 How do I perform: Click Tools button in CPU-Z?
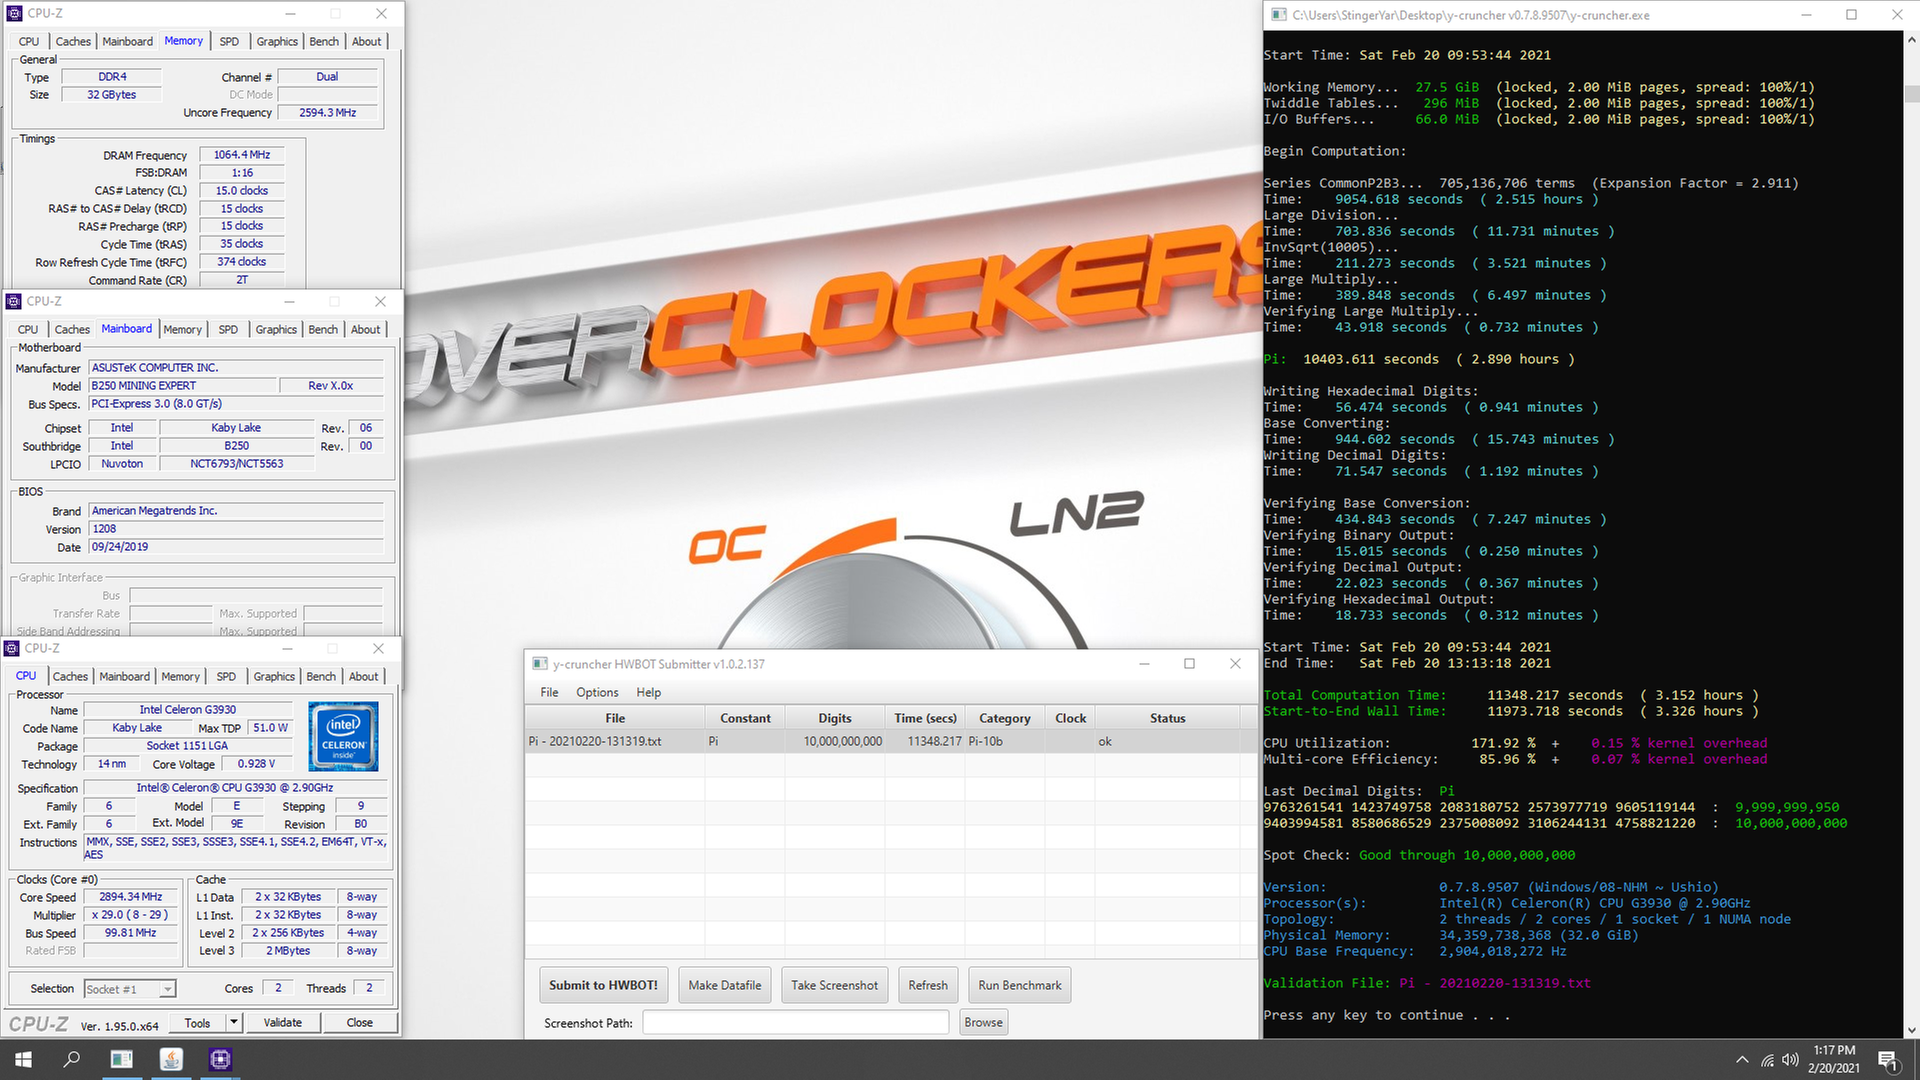[197, 1022]
